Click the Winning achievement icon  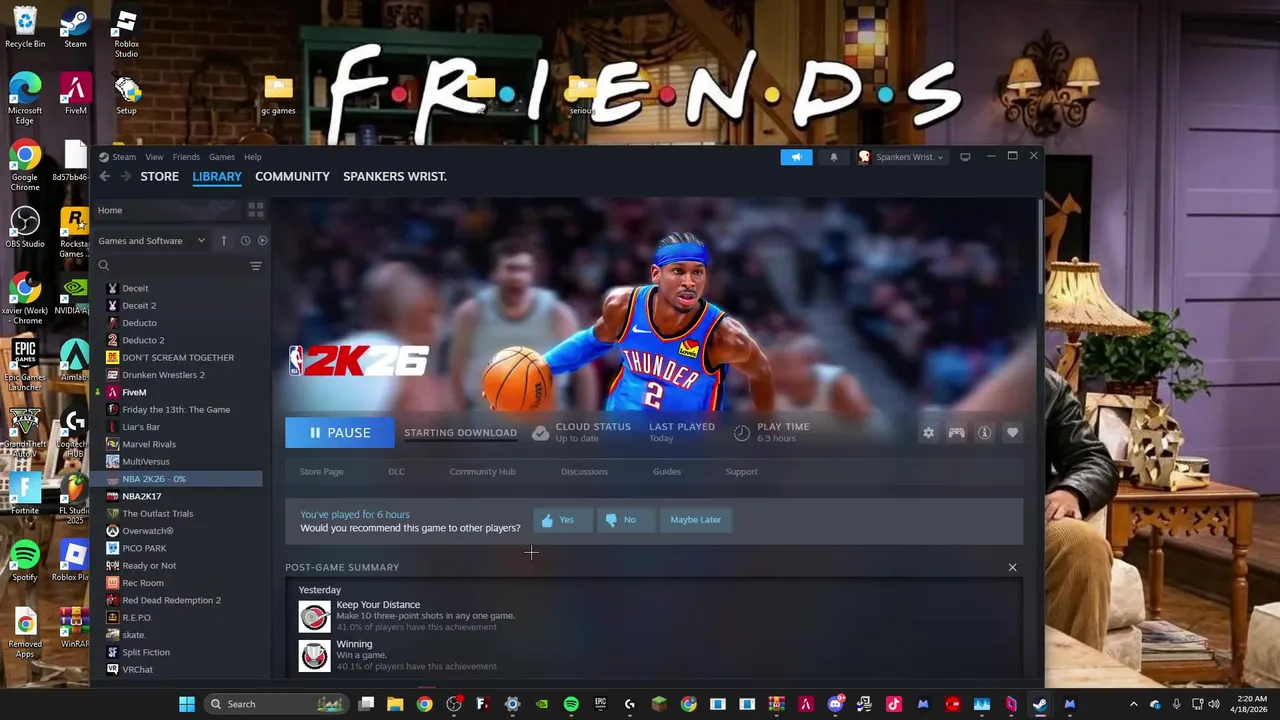tap(314, 656)
